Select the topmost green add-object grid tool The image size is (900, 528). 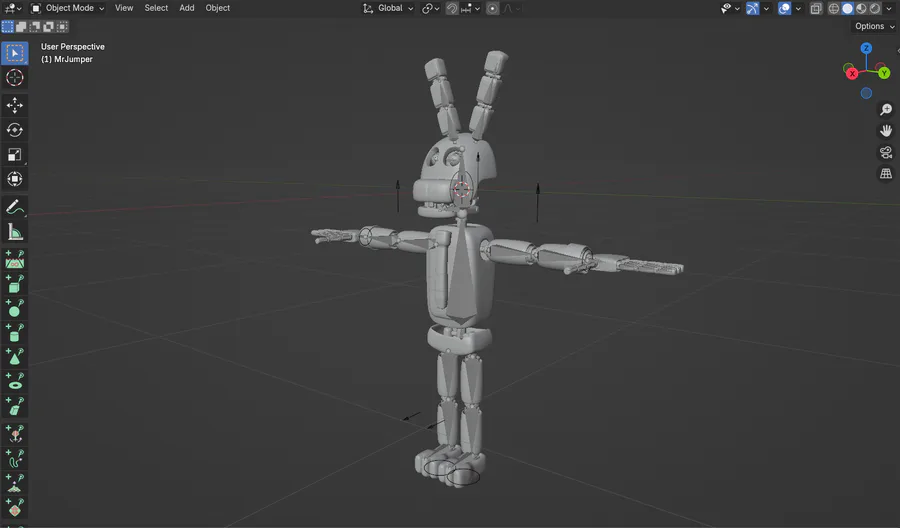[x=15, y=259]
